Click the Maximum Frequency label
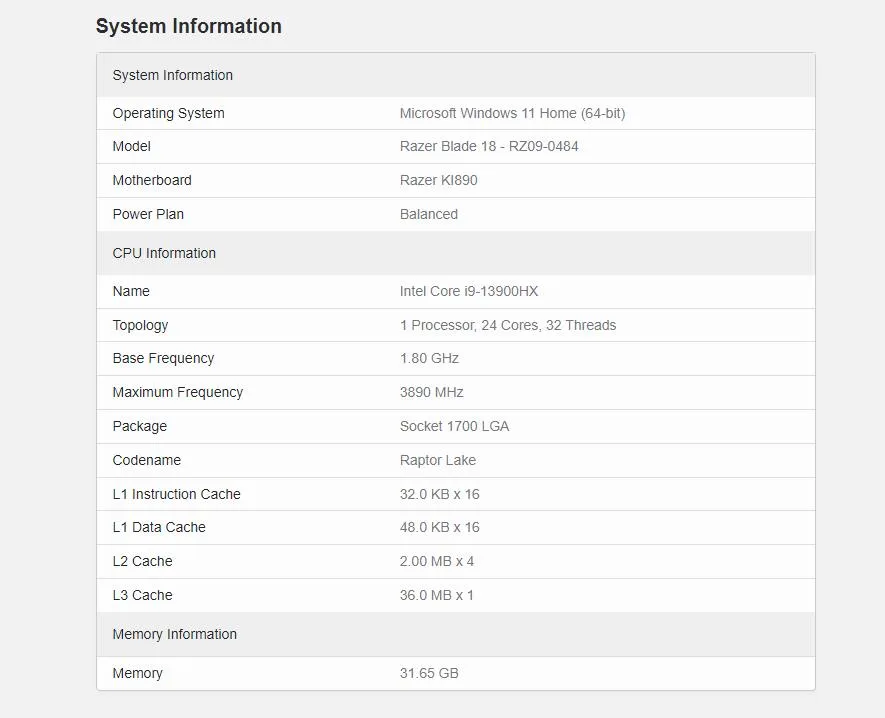This screenshot has height=718, width=885. (x=177, y=392)
